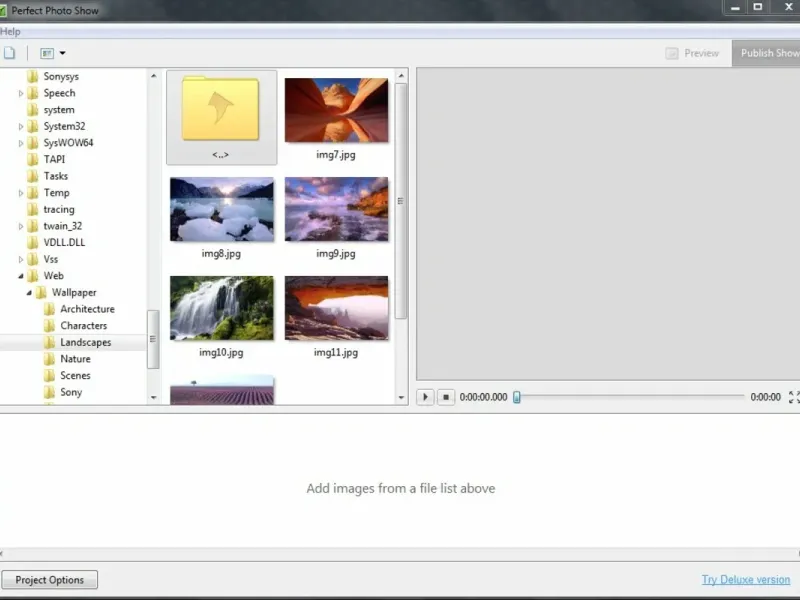800x600 pixels.
Task: Toggle fullscreen preview icon
Action: point(794,397)
